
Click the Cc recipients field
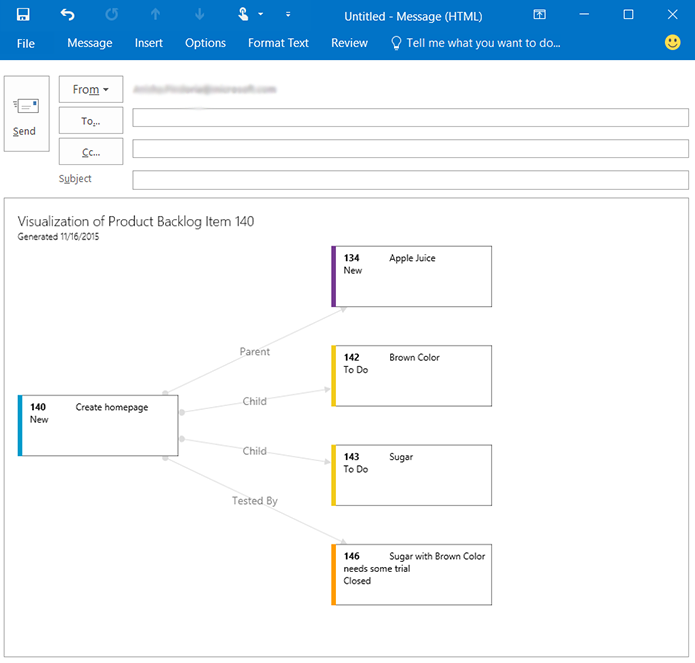tap(410, 149)
